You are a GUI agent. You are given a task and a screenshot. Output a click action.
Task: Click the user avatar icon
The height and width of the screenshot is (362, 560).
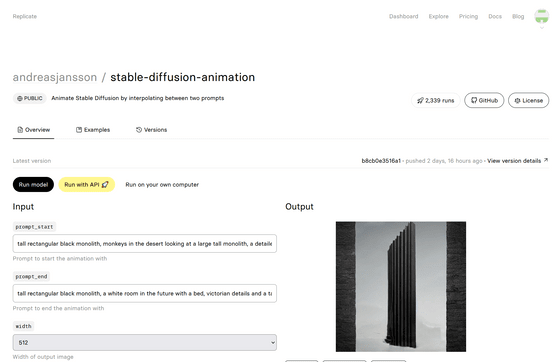[x=541, y=16]
